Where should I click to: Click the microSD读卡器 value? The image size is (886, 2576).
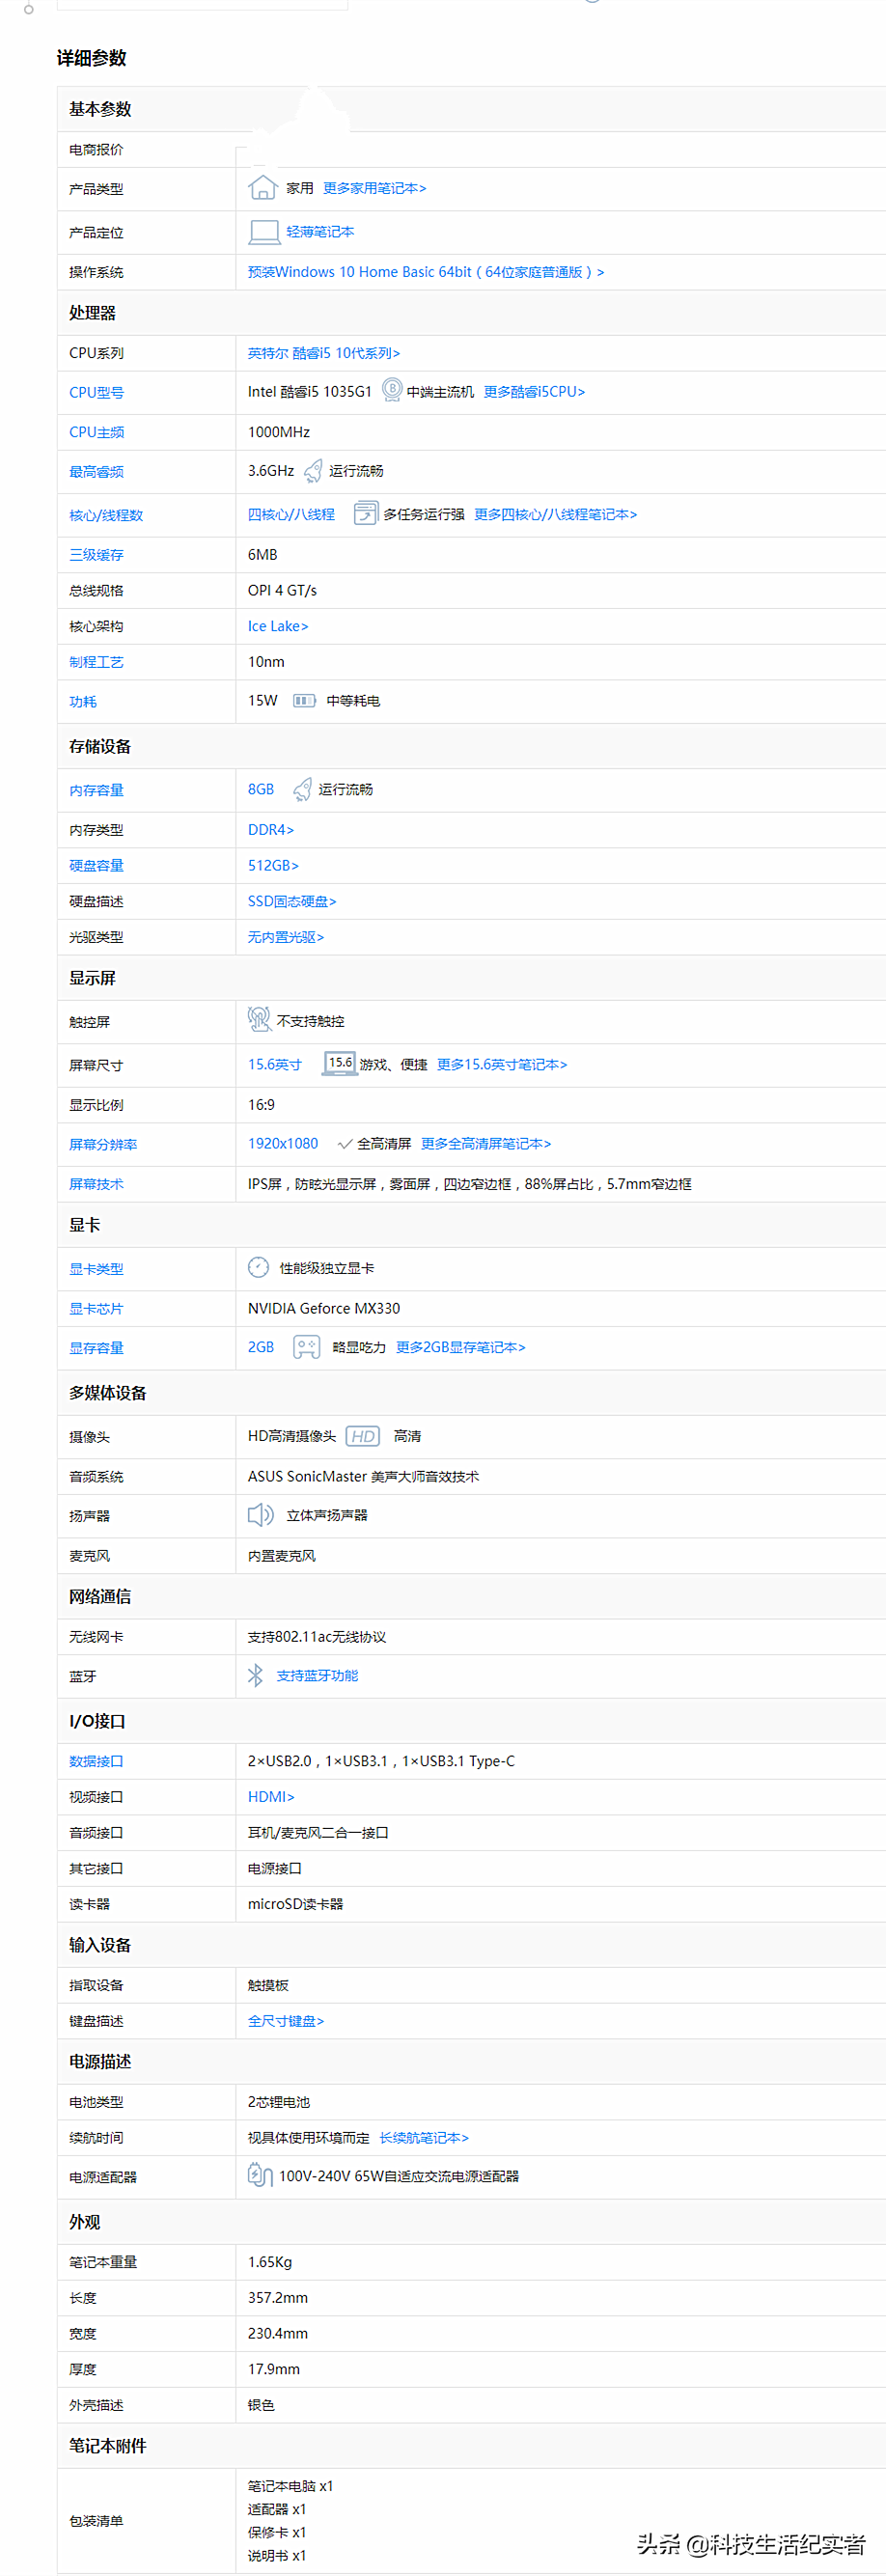pyautogui.click(x=295, y=1904)
